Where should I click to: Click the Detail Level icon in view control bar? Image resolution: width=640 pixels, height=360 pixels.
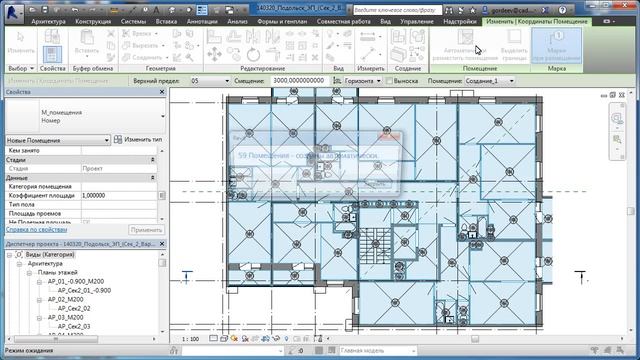pos(213,339)
